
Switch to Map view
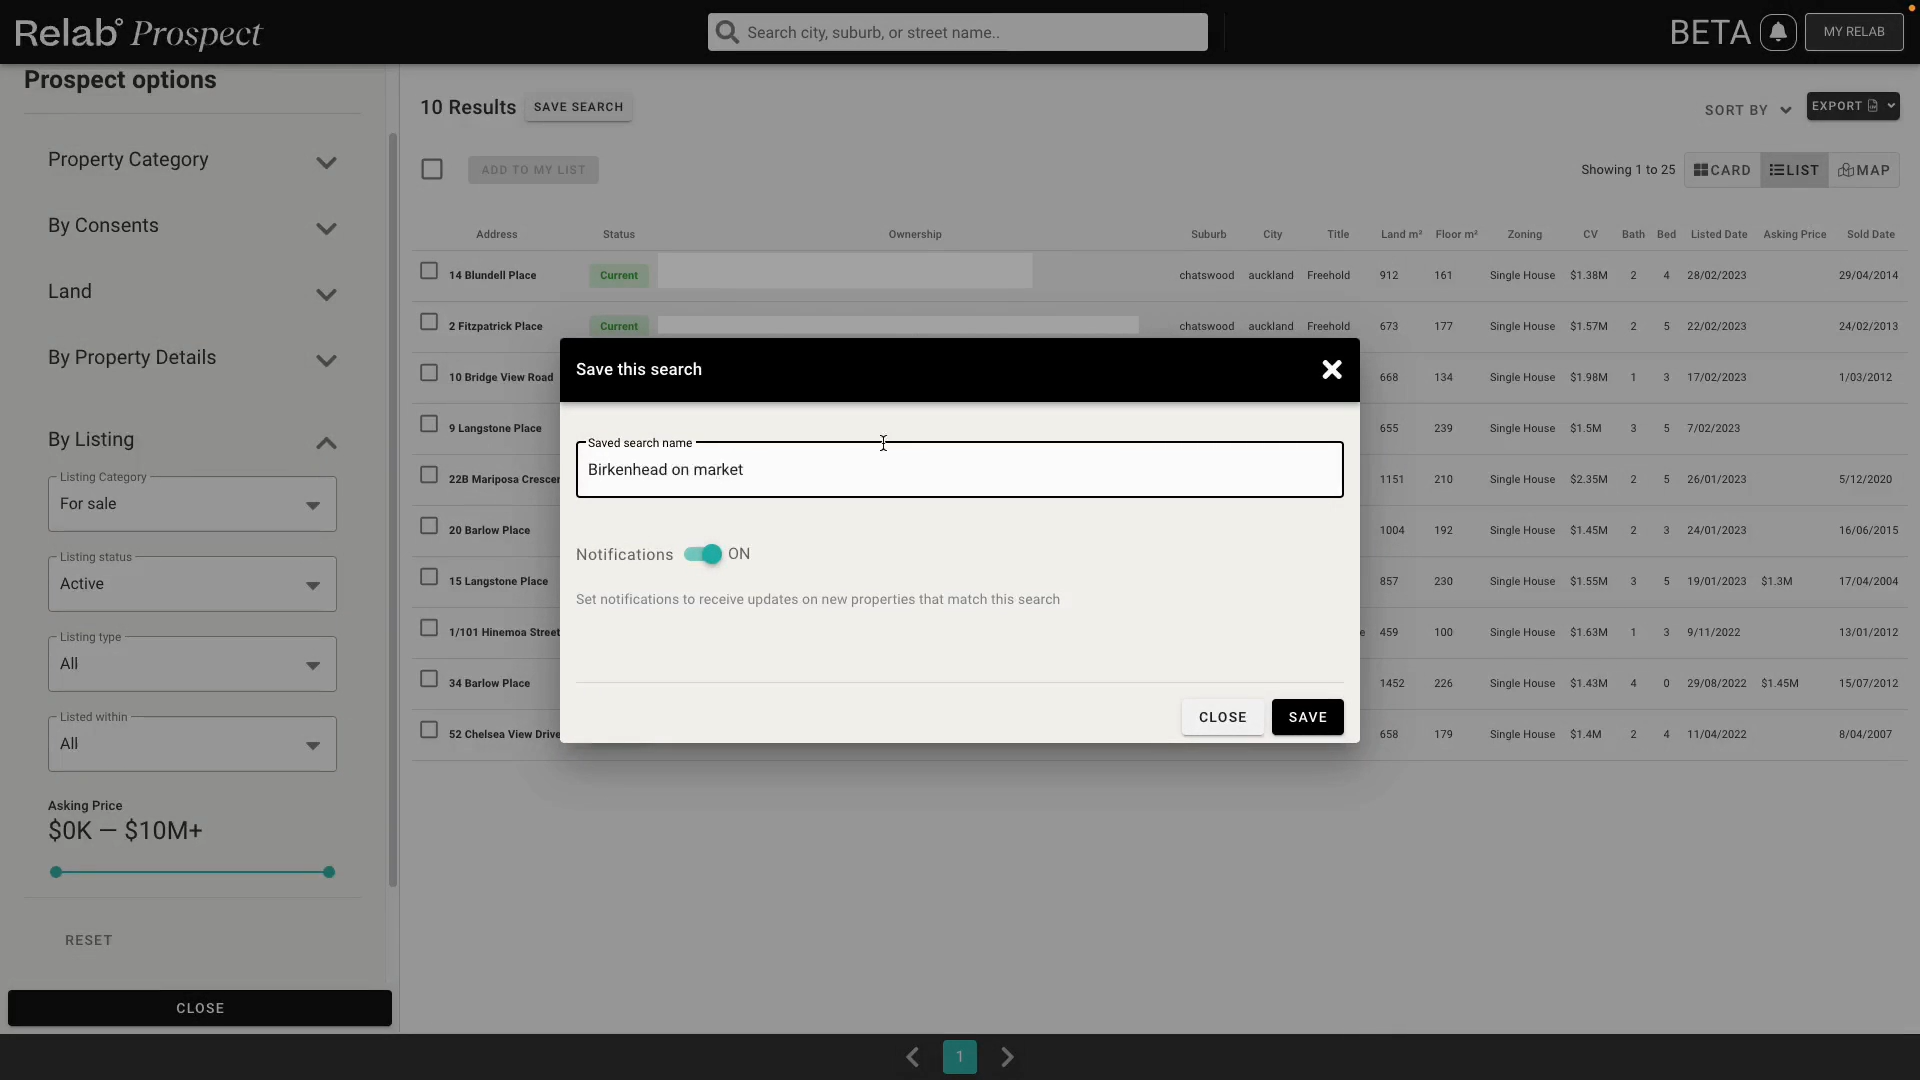1864,169
